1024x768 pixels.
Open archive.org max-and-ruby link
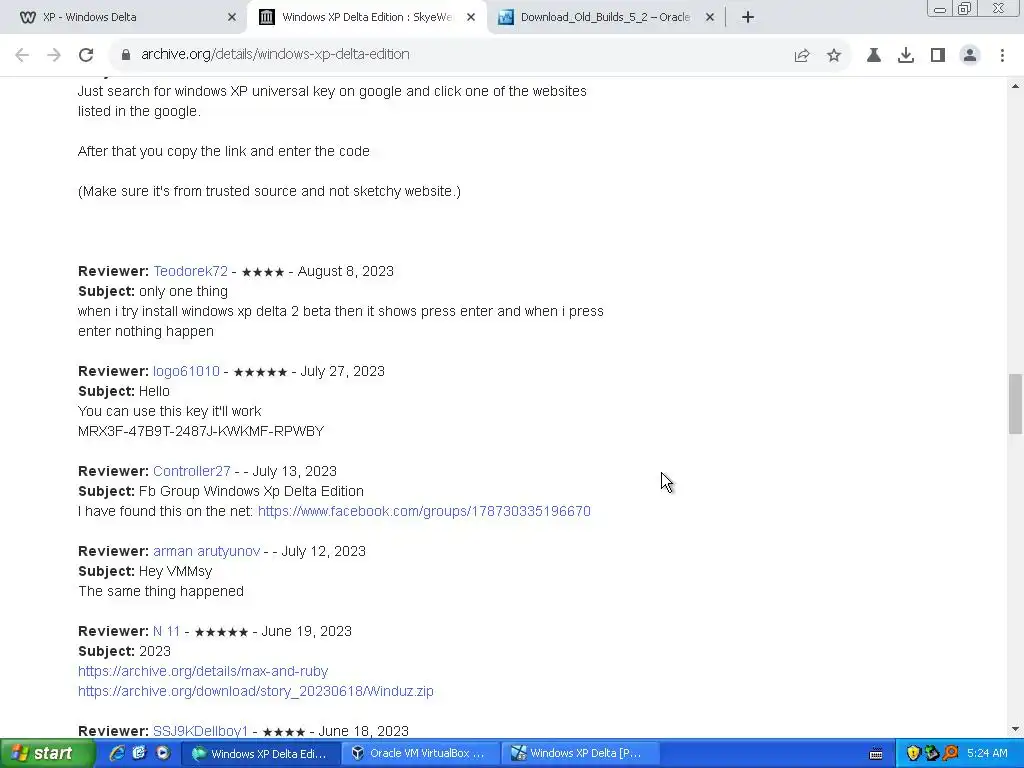coord(203,671)
